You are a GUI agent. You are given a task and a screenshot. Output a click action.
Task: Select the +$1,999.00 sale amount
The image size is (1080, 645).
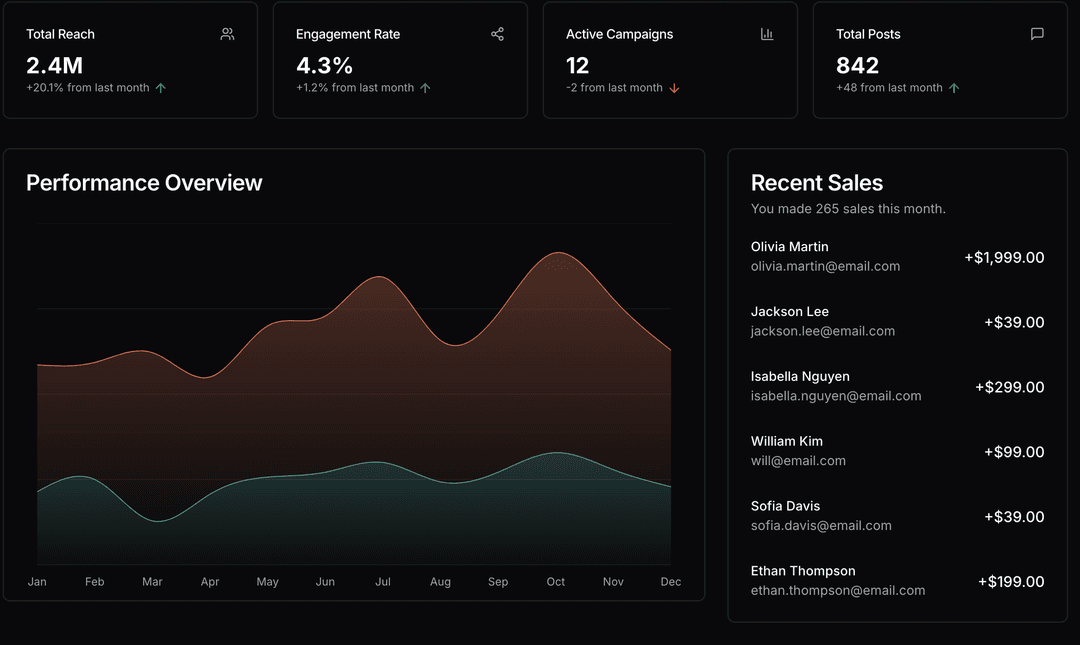point(1004,257)
